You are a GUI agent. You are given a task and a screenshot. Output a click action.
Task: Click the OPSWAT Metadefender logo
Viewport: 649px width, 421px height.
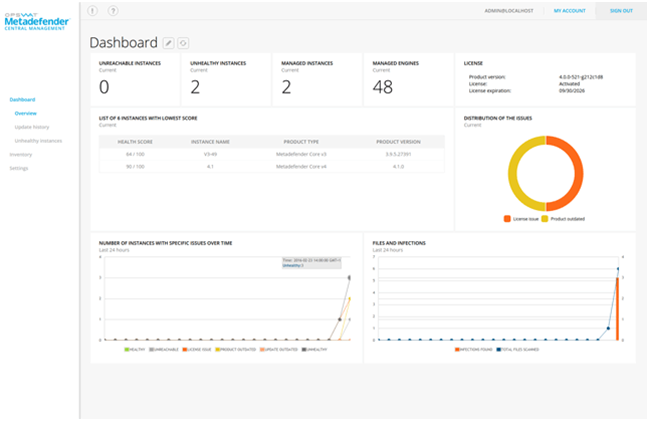[37, 22]
